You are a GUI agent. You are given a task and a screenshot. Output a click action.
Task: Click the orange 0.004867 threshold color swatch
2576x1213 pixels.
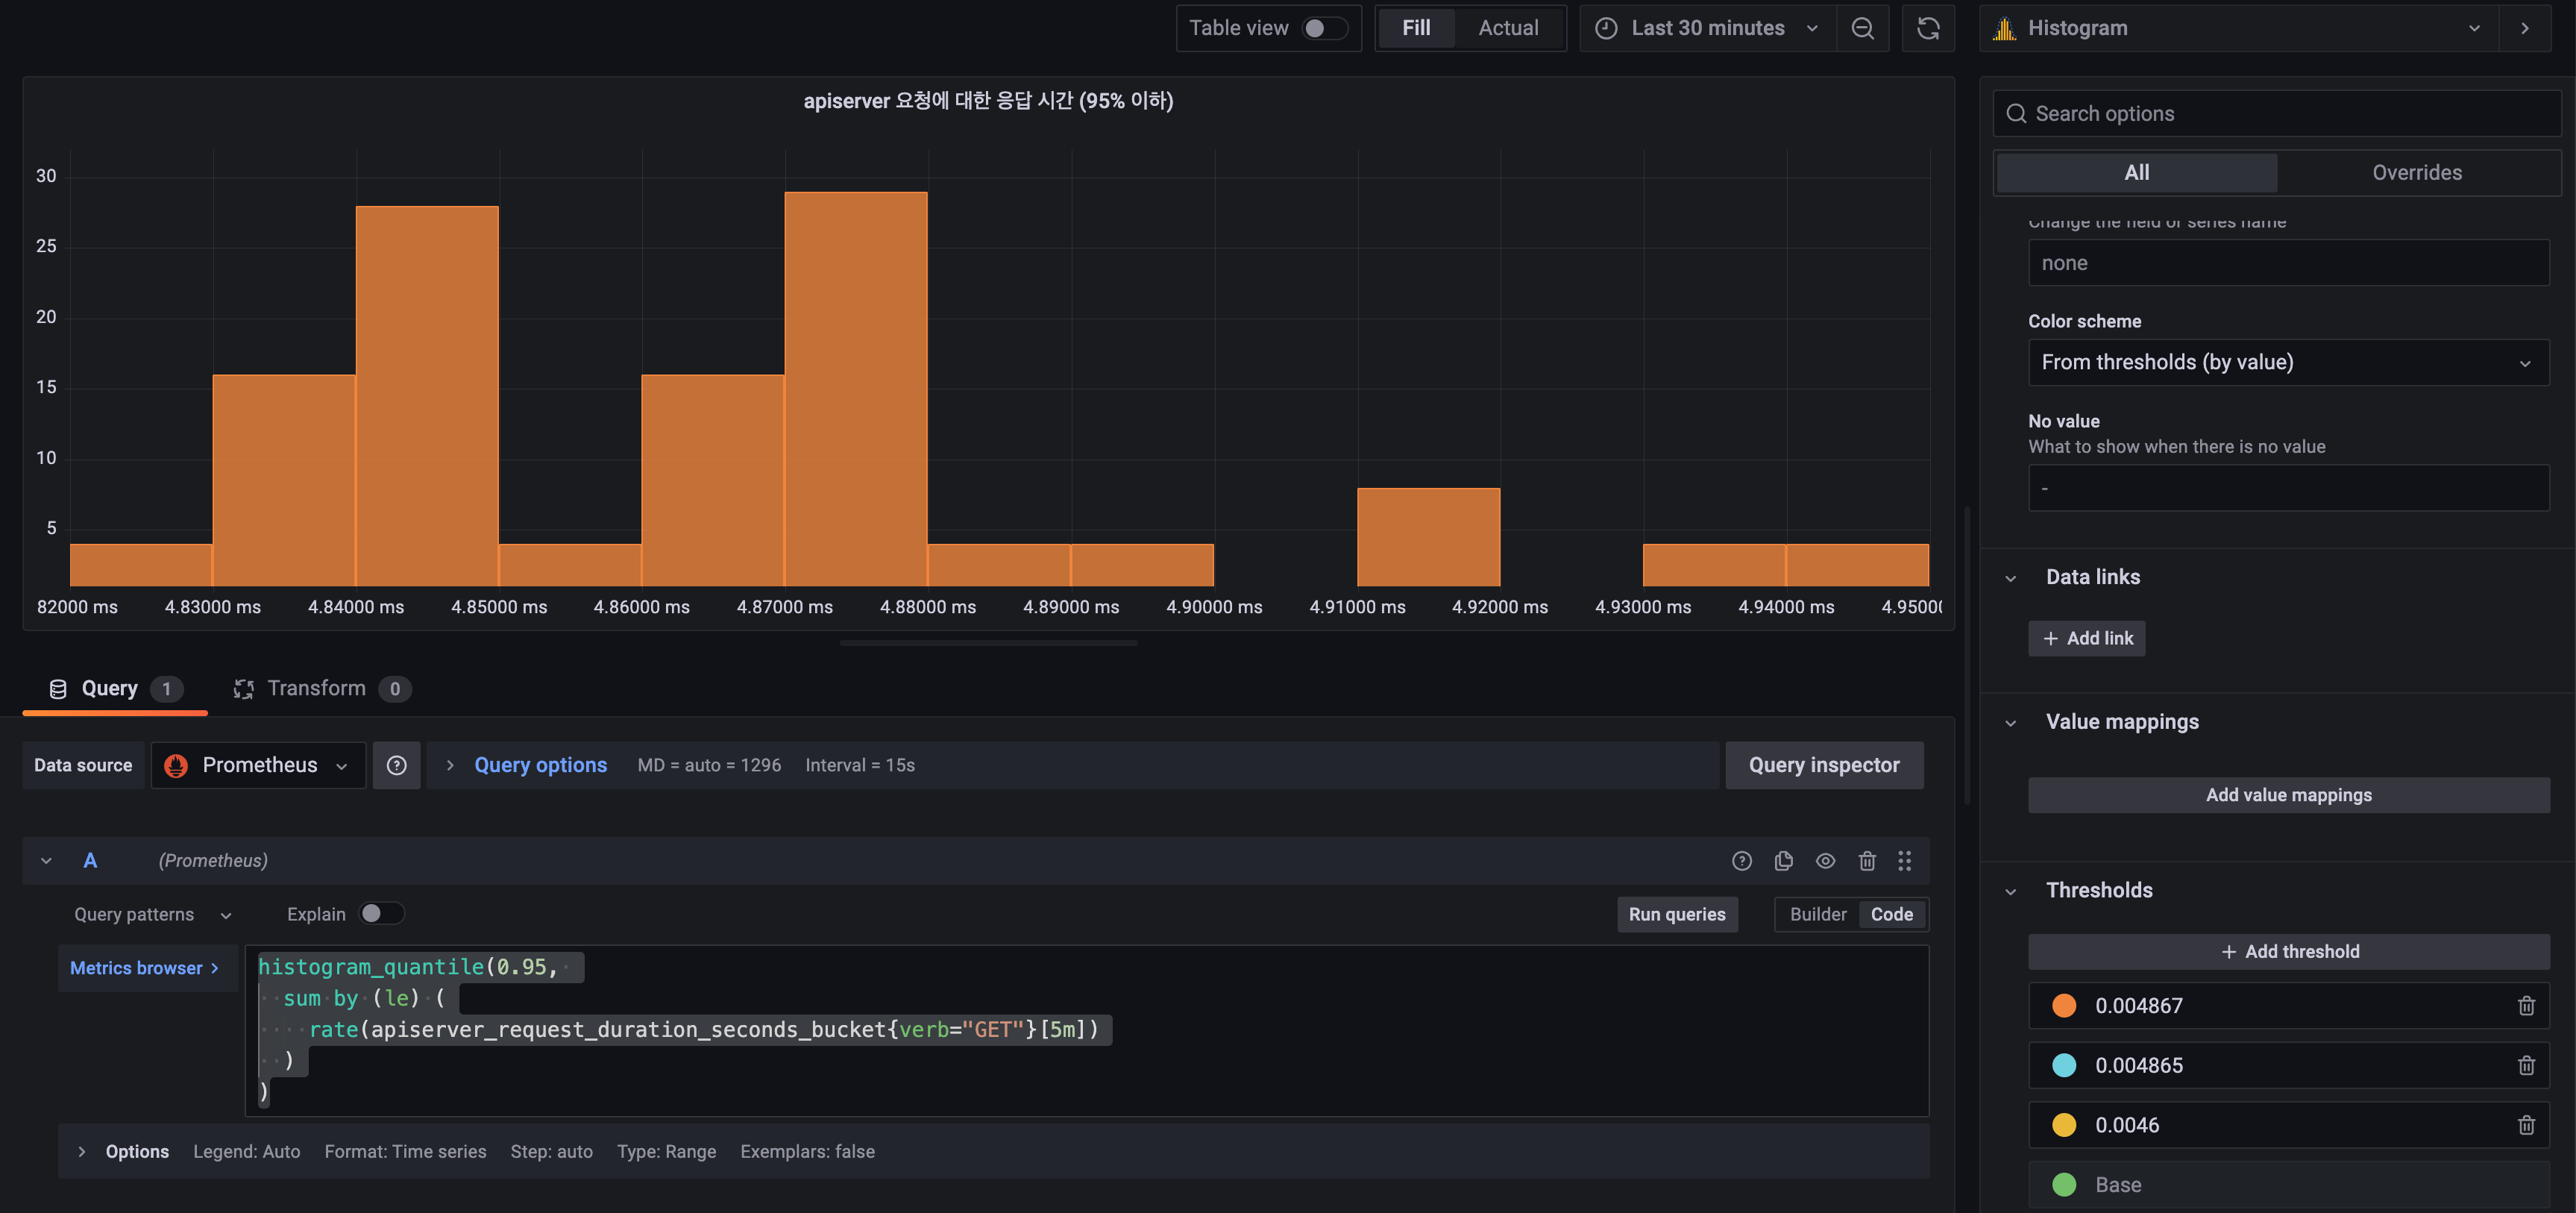(2063, 1005)
